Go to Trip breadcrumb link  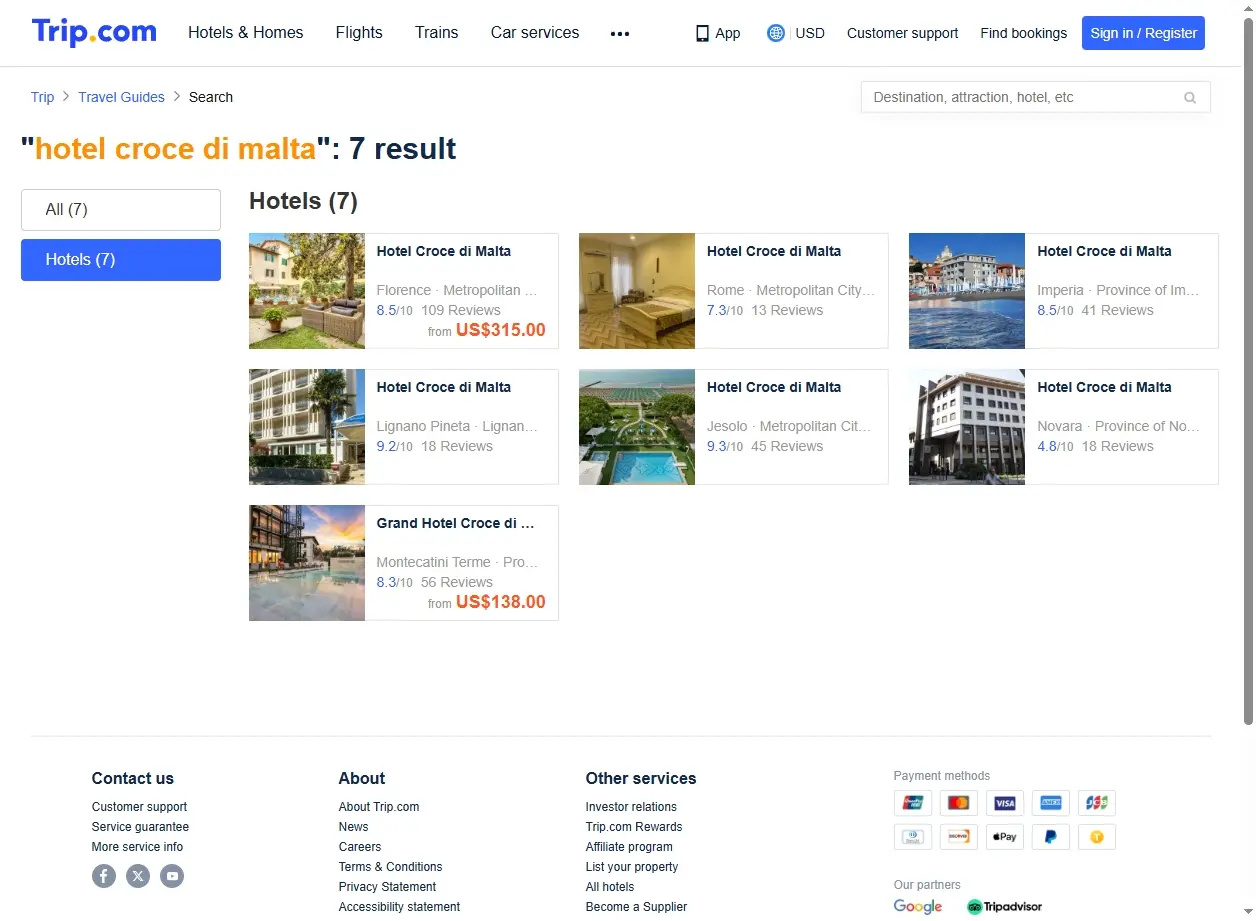(42, 97)
